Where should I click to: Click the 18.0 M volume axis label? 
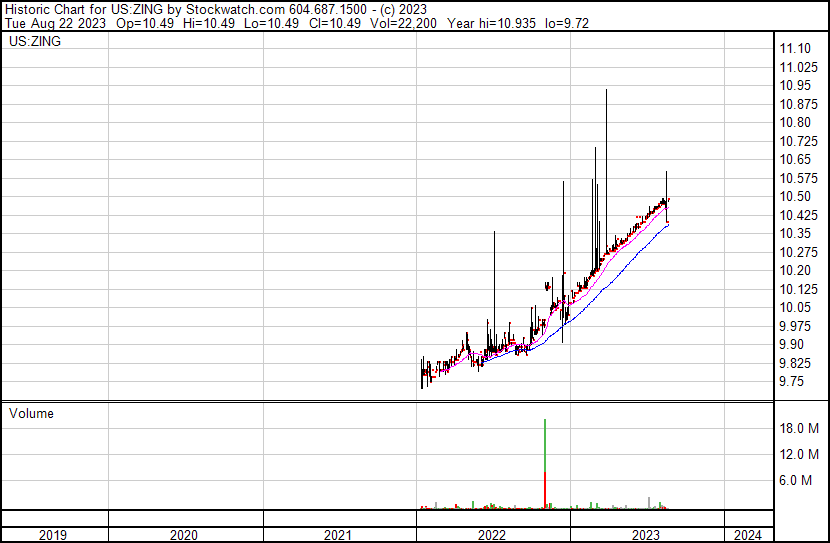(x=799, y=428)
